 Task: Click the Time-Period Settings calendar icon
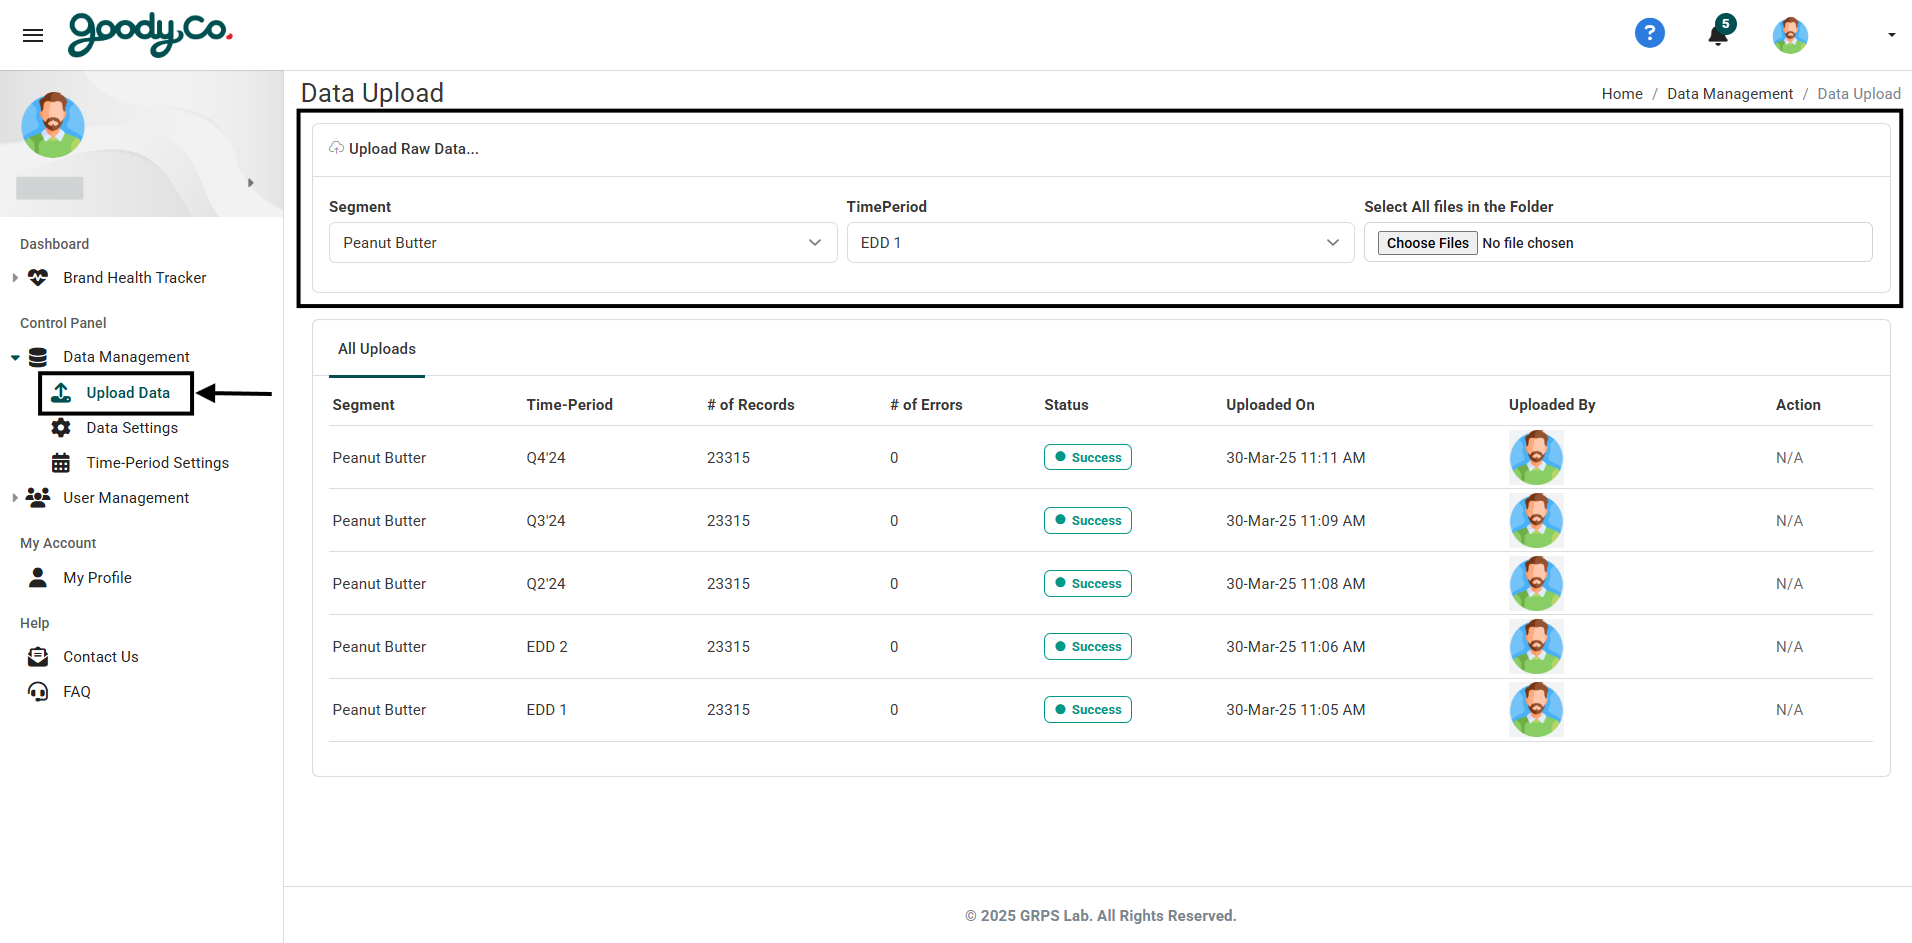60,462
